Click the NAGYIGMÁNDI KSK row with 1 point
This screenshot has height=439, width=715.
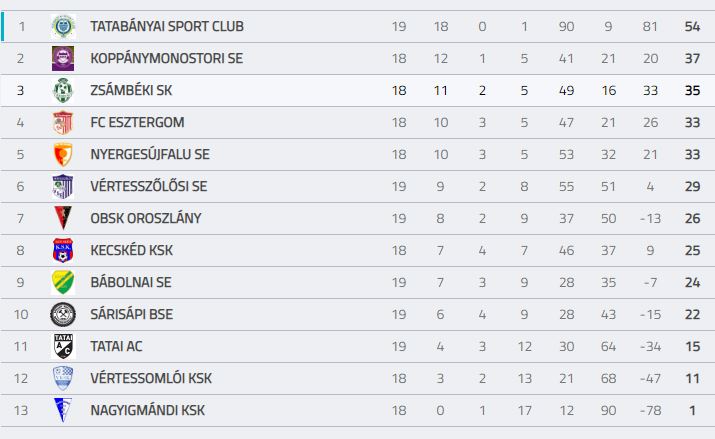coord(358,411)
